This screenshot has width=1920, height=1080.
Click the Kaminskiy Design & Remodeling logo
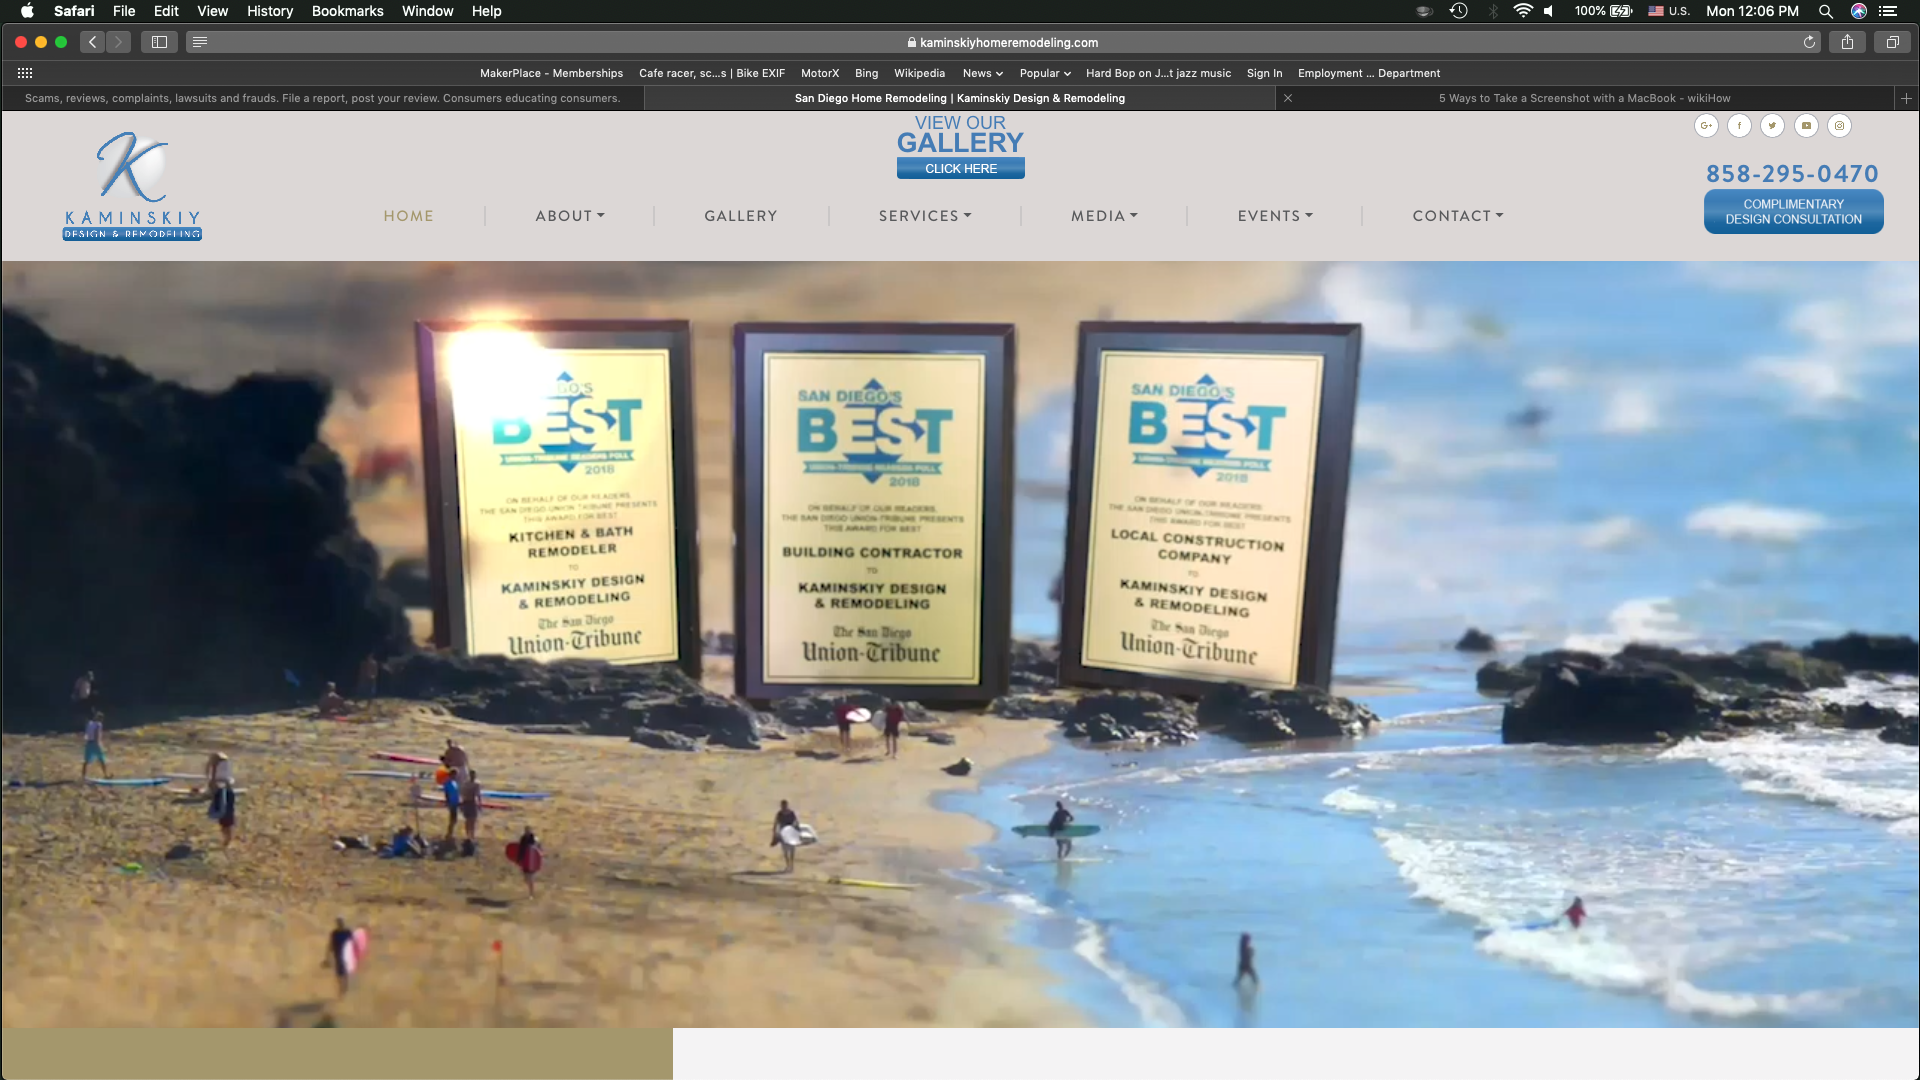(132, 186)
